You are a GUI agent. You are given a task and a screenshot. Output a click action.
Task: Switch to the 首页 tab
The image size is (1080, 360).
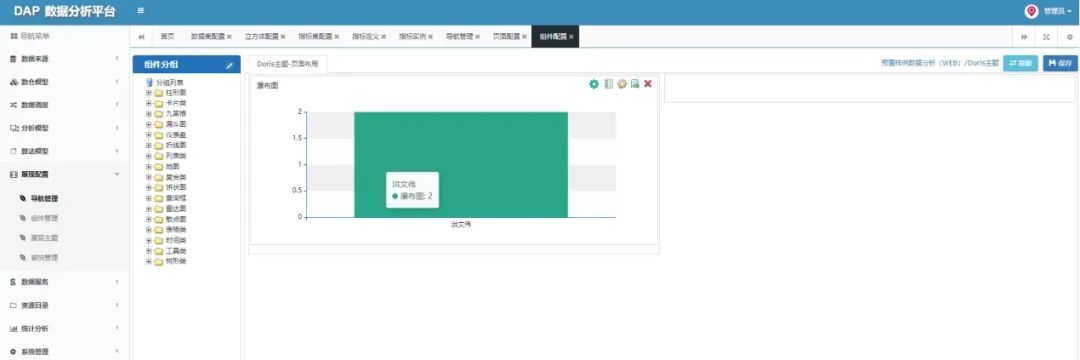[167, 36]
